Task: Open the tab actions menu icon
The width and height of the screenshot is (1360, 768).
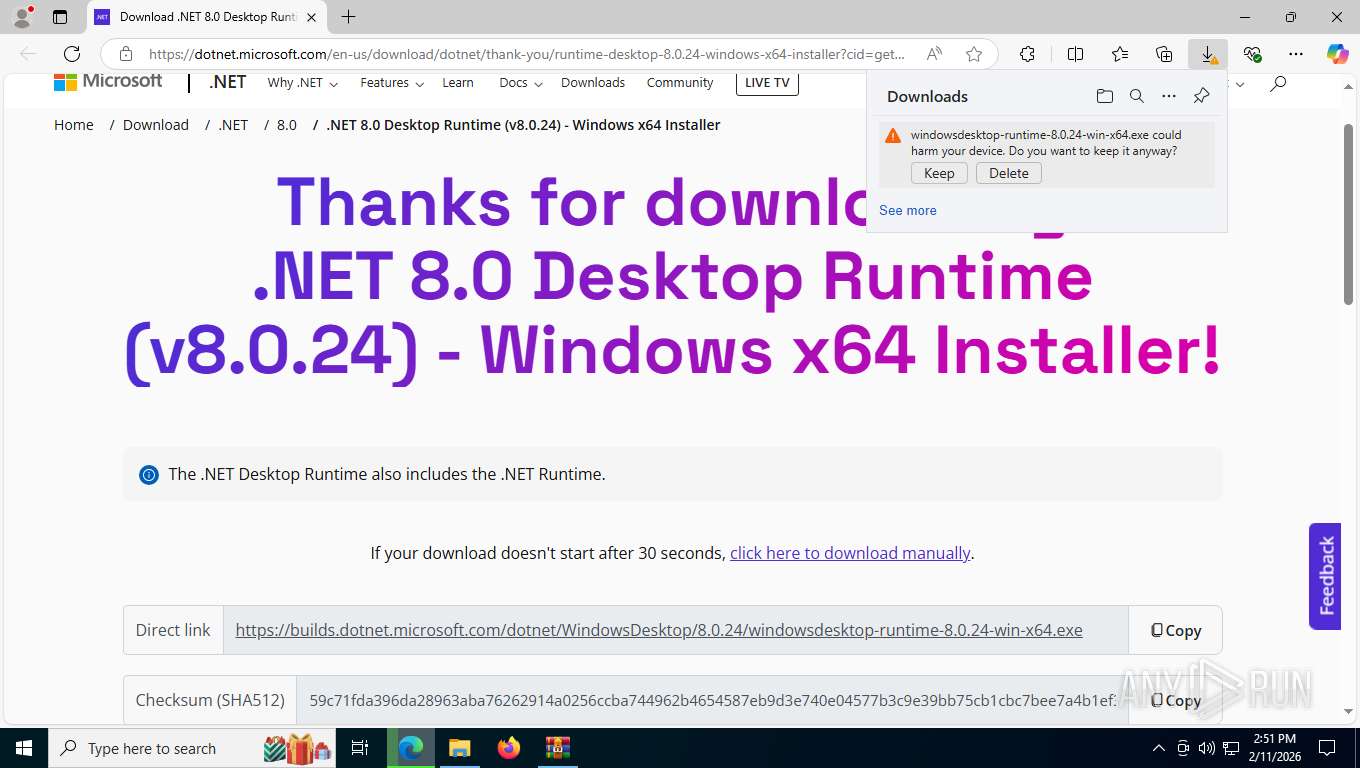Action: point(60,17)
